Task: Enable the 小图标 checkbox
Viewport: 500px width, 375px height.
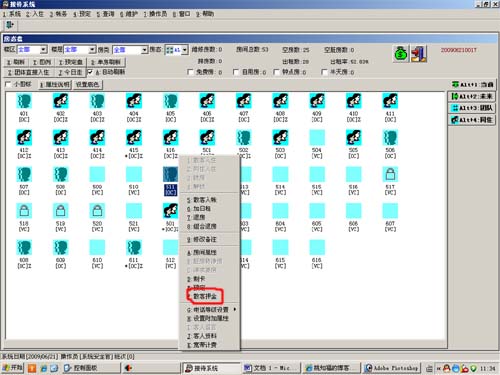Action: click(8, 84)
